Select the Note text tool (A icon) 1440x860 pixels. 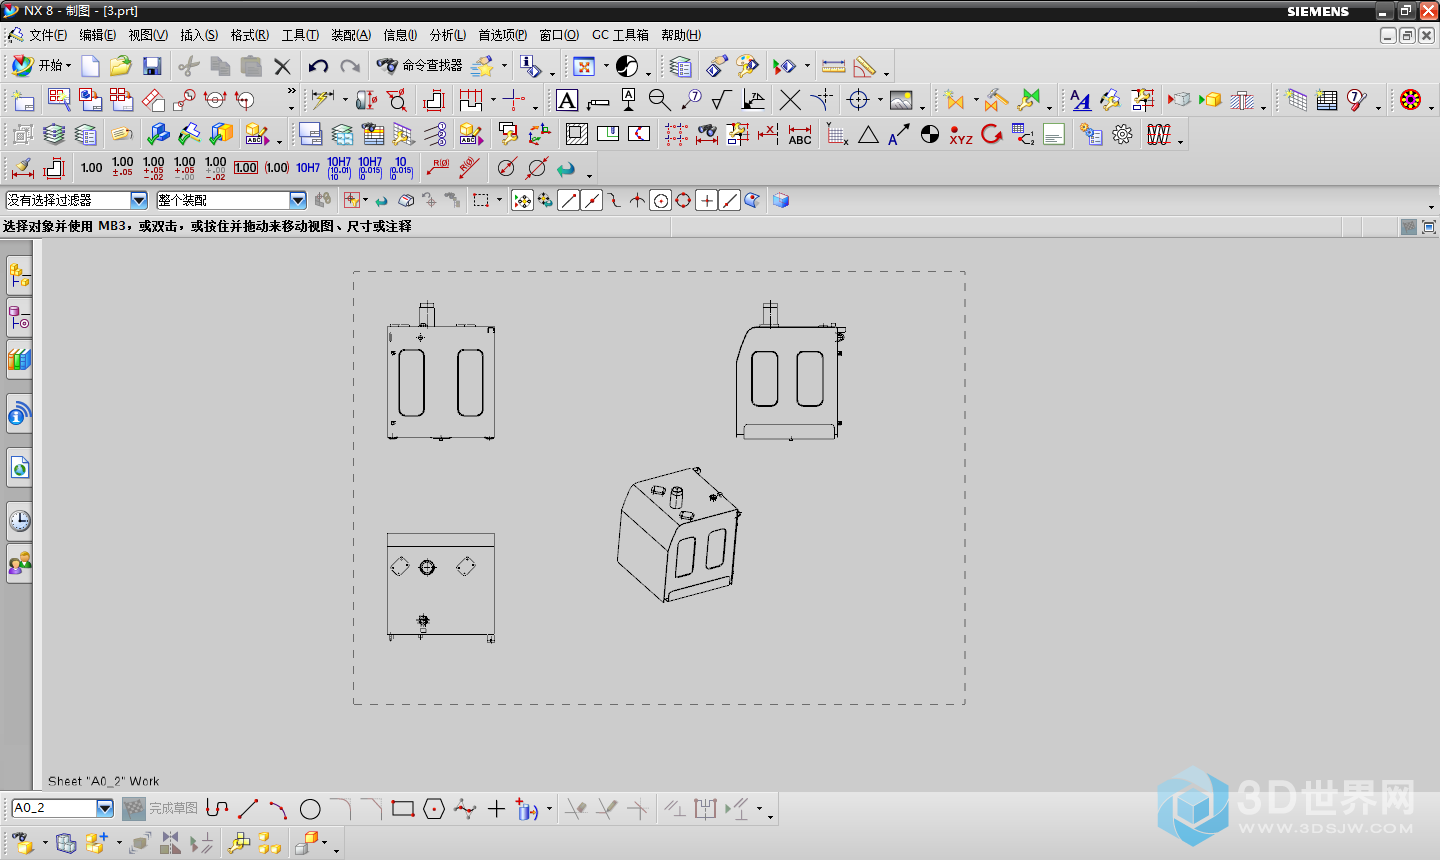click(567, 100)
